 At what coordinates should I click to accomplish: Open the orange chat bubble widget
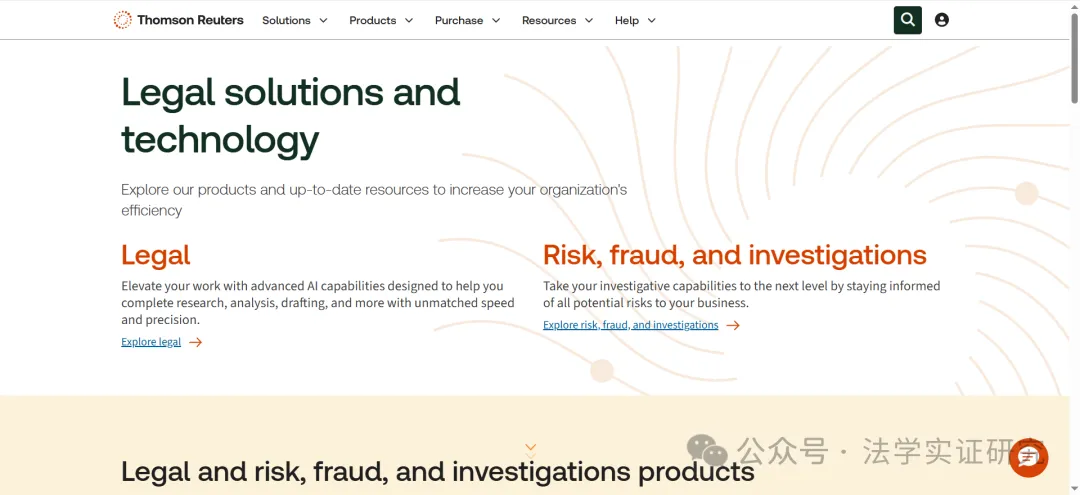click(x=1028, y=457)
